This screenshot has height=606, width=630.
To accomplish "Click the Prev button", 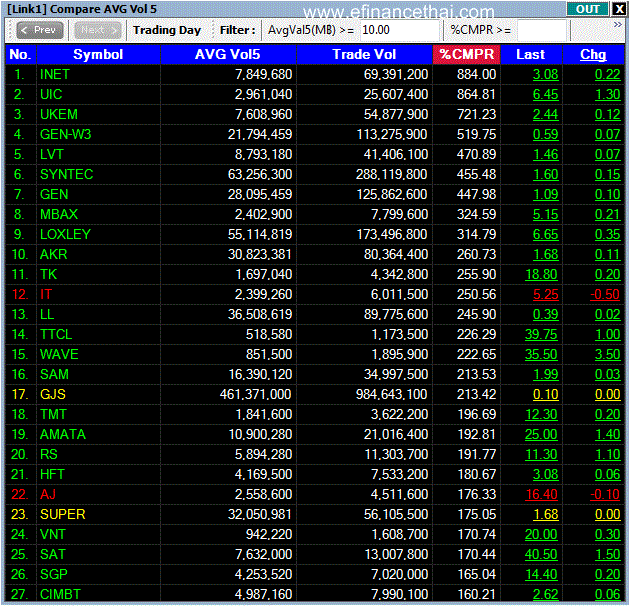I will [40, 30].
